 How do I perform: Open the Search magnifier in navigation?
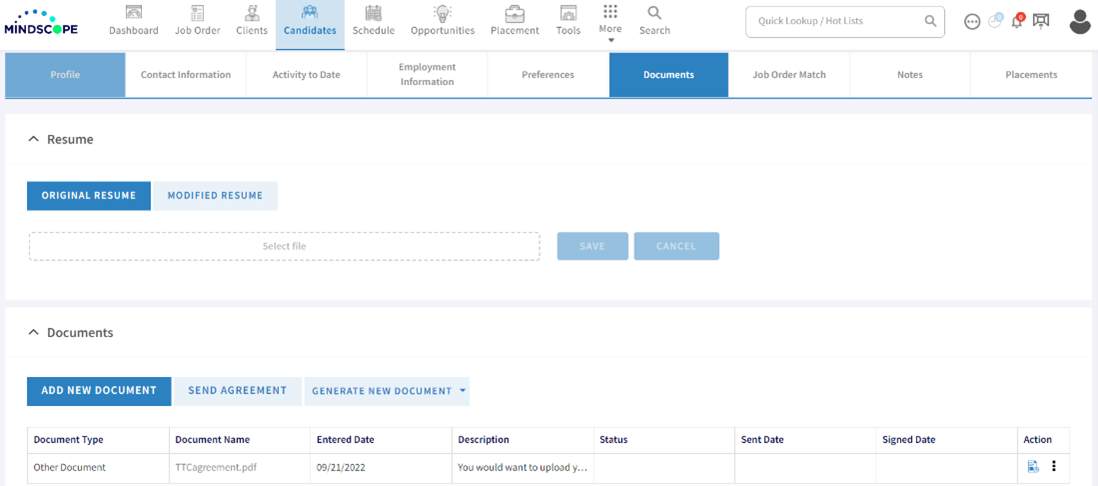(655, 21)
